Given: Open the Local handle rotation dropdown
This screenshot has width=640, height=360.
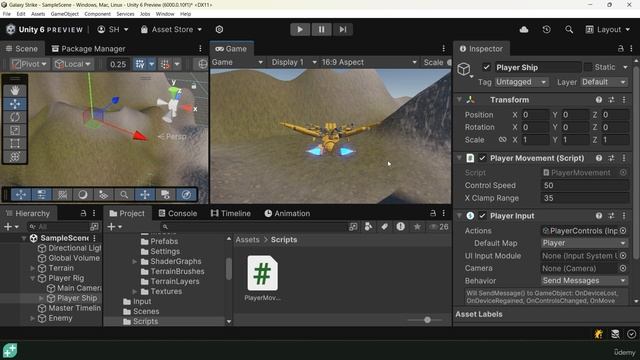Looking at the screenshot, I should point(72,64).
